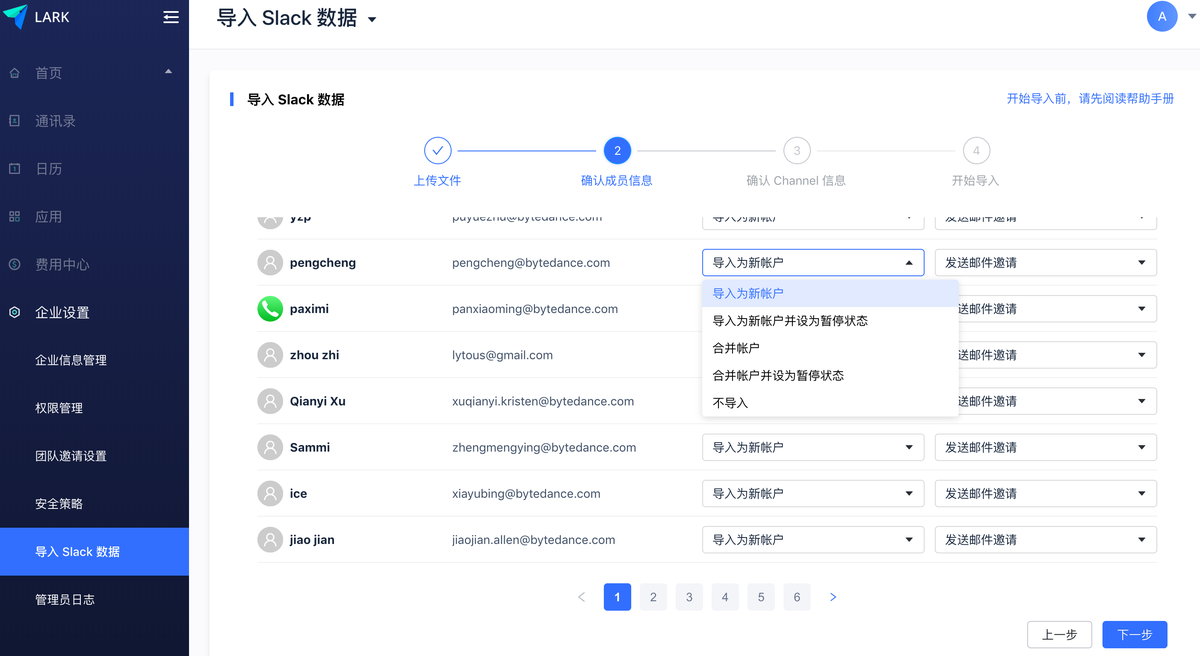Image resolution: width=1200 pixels, height=656 pixels.
Task: Click the hamburger menu icon at sidebar top
Action: click(170, 16)
